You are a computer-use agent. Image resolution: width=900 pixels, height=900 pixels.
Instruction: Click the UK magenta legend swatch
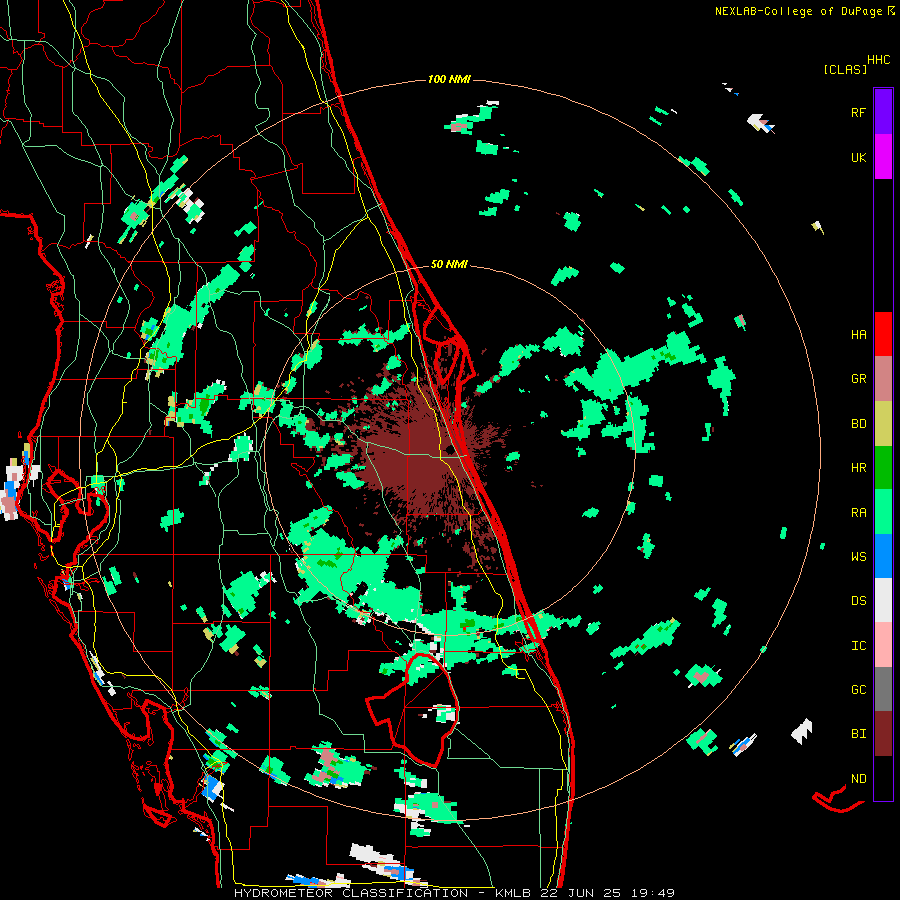[x=883, y=157]
